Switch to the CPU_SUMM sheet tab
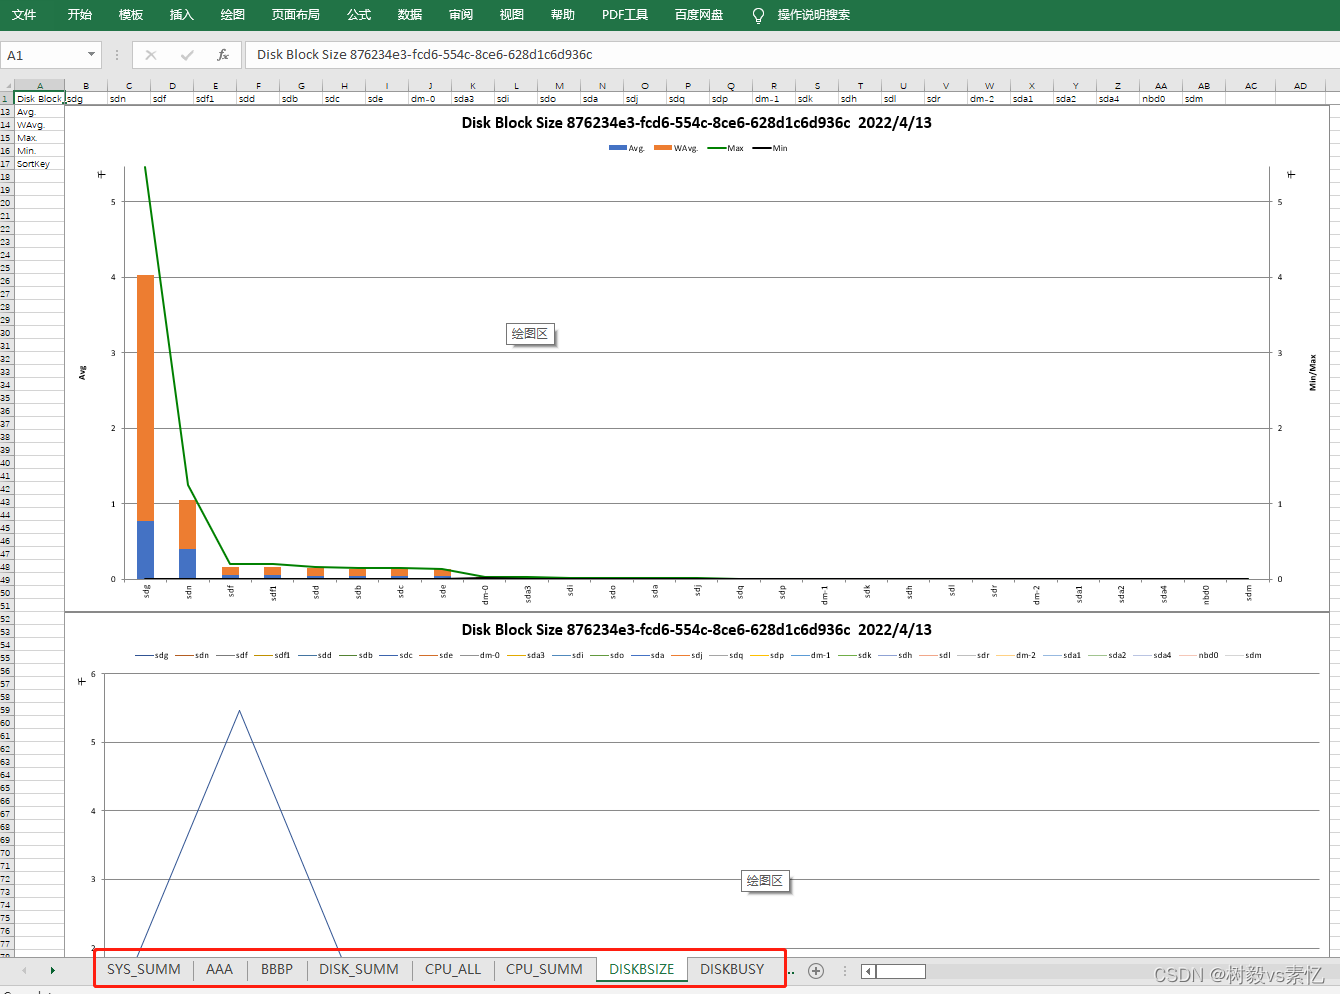The image size is (1340, 994). point(544,969)
